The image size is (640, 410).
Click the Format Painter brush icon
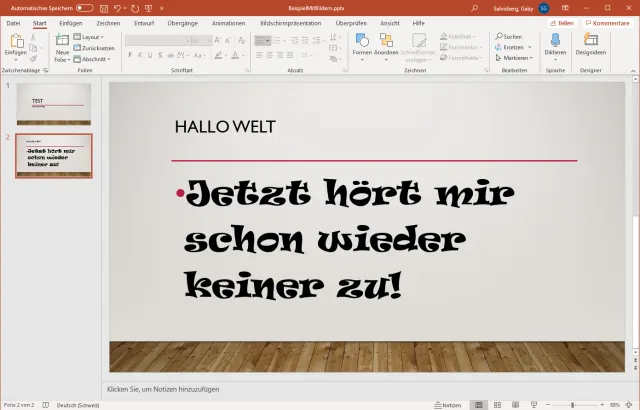coord(33,59)
